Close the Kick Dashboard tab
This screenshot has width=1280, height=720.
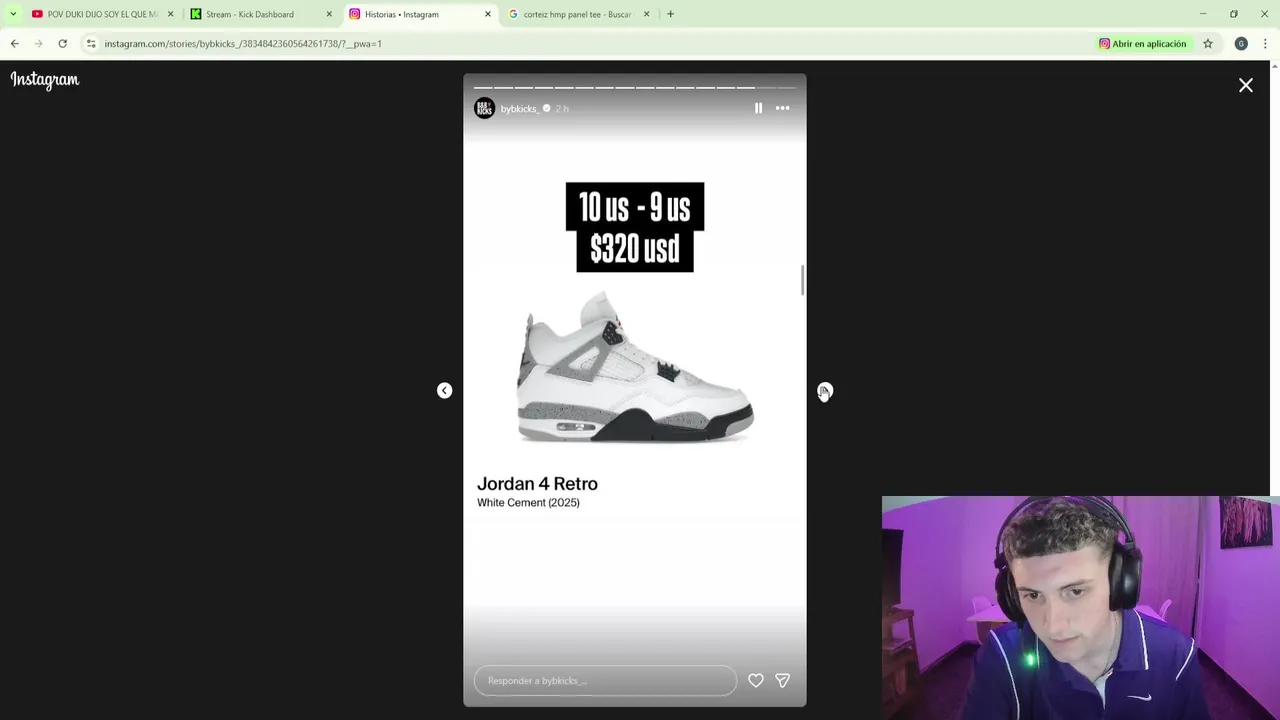click(x=329, y=14)
